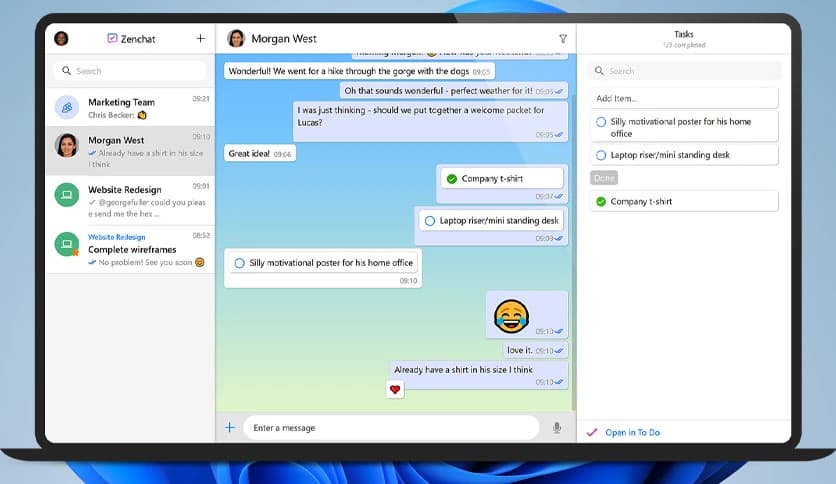Select the 'love it.' message

[535, 350]
